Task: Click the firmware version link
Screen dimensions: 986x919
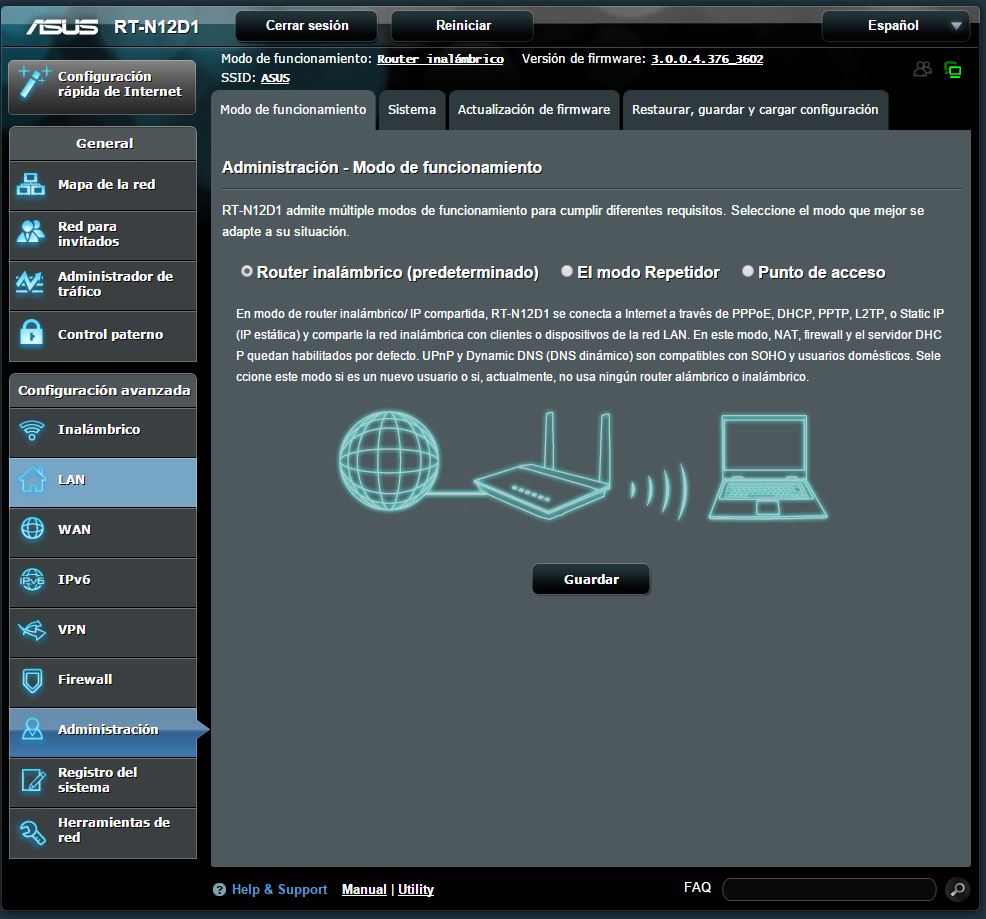Action: pyautogui.click(x=707, y=59)
